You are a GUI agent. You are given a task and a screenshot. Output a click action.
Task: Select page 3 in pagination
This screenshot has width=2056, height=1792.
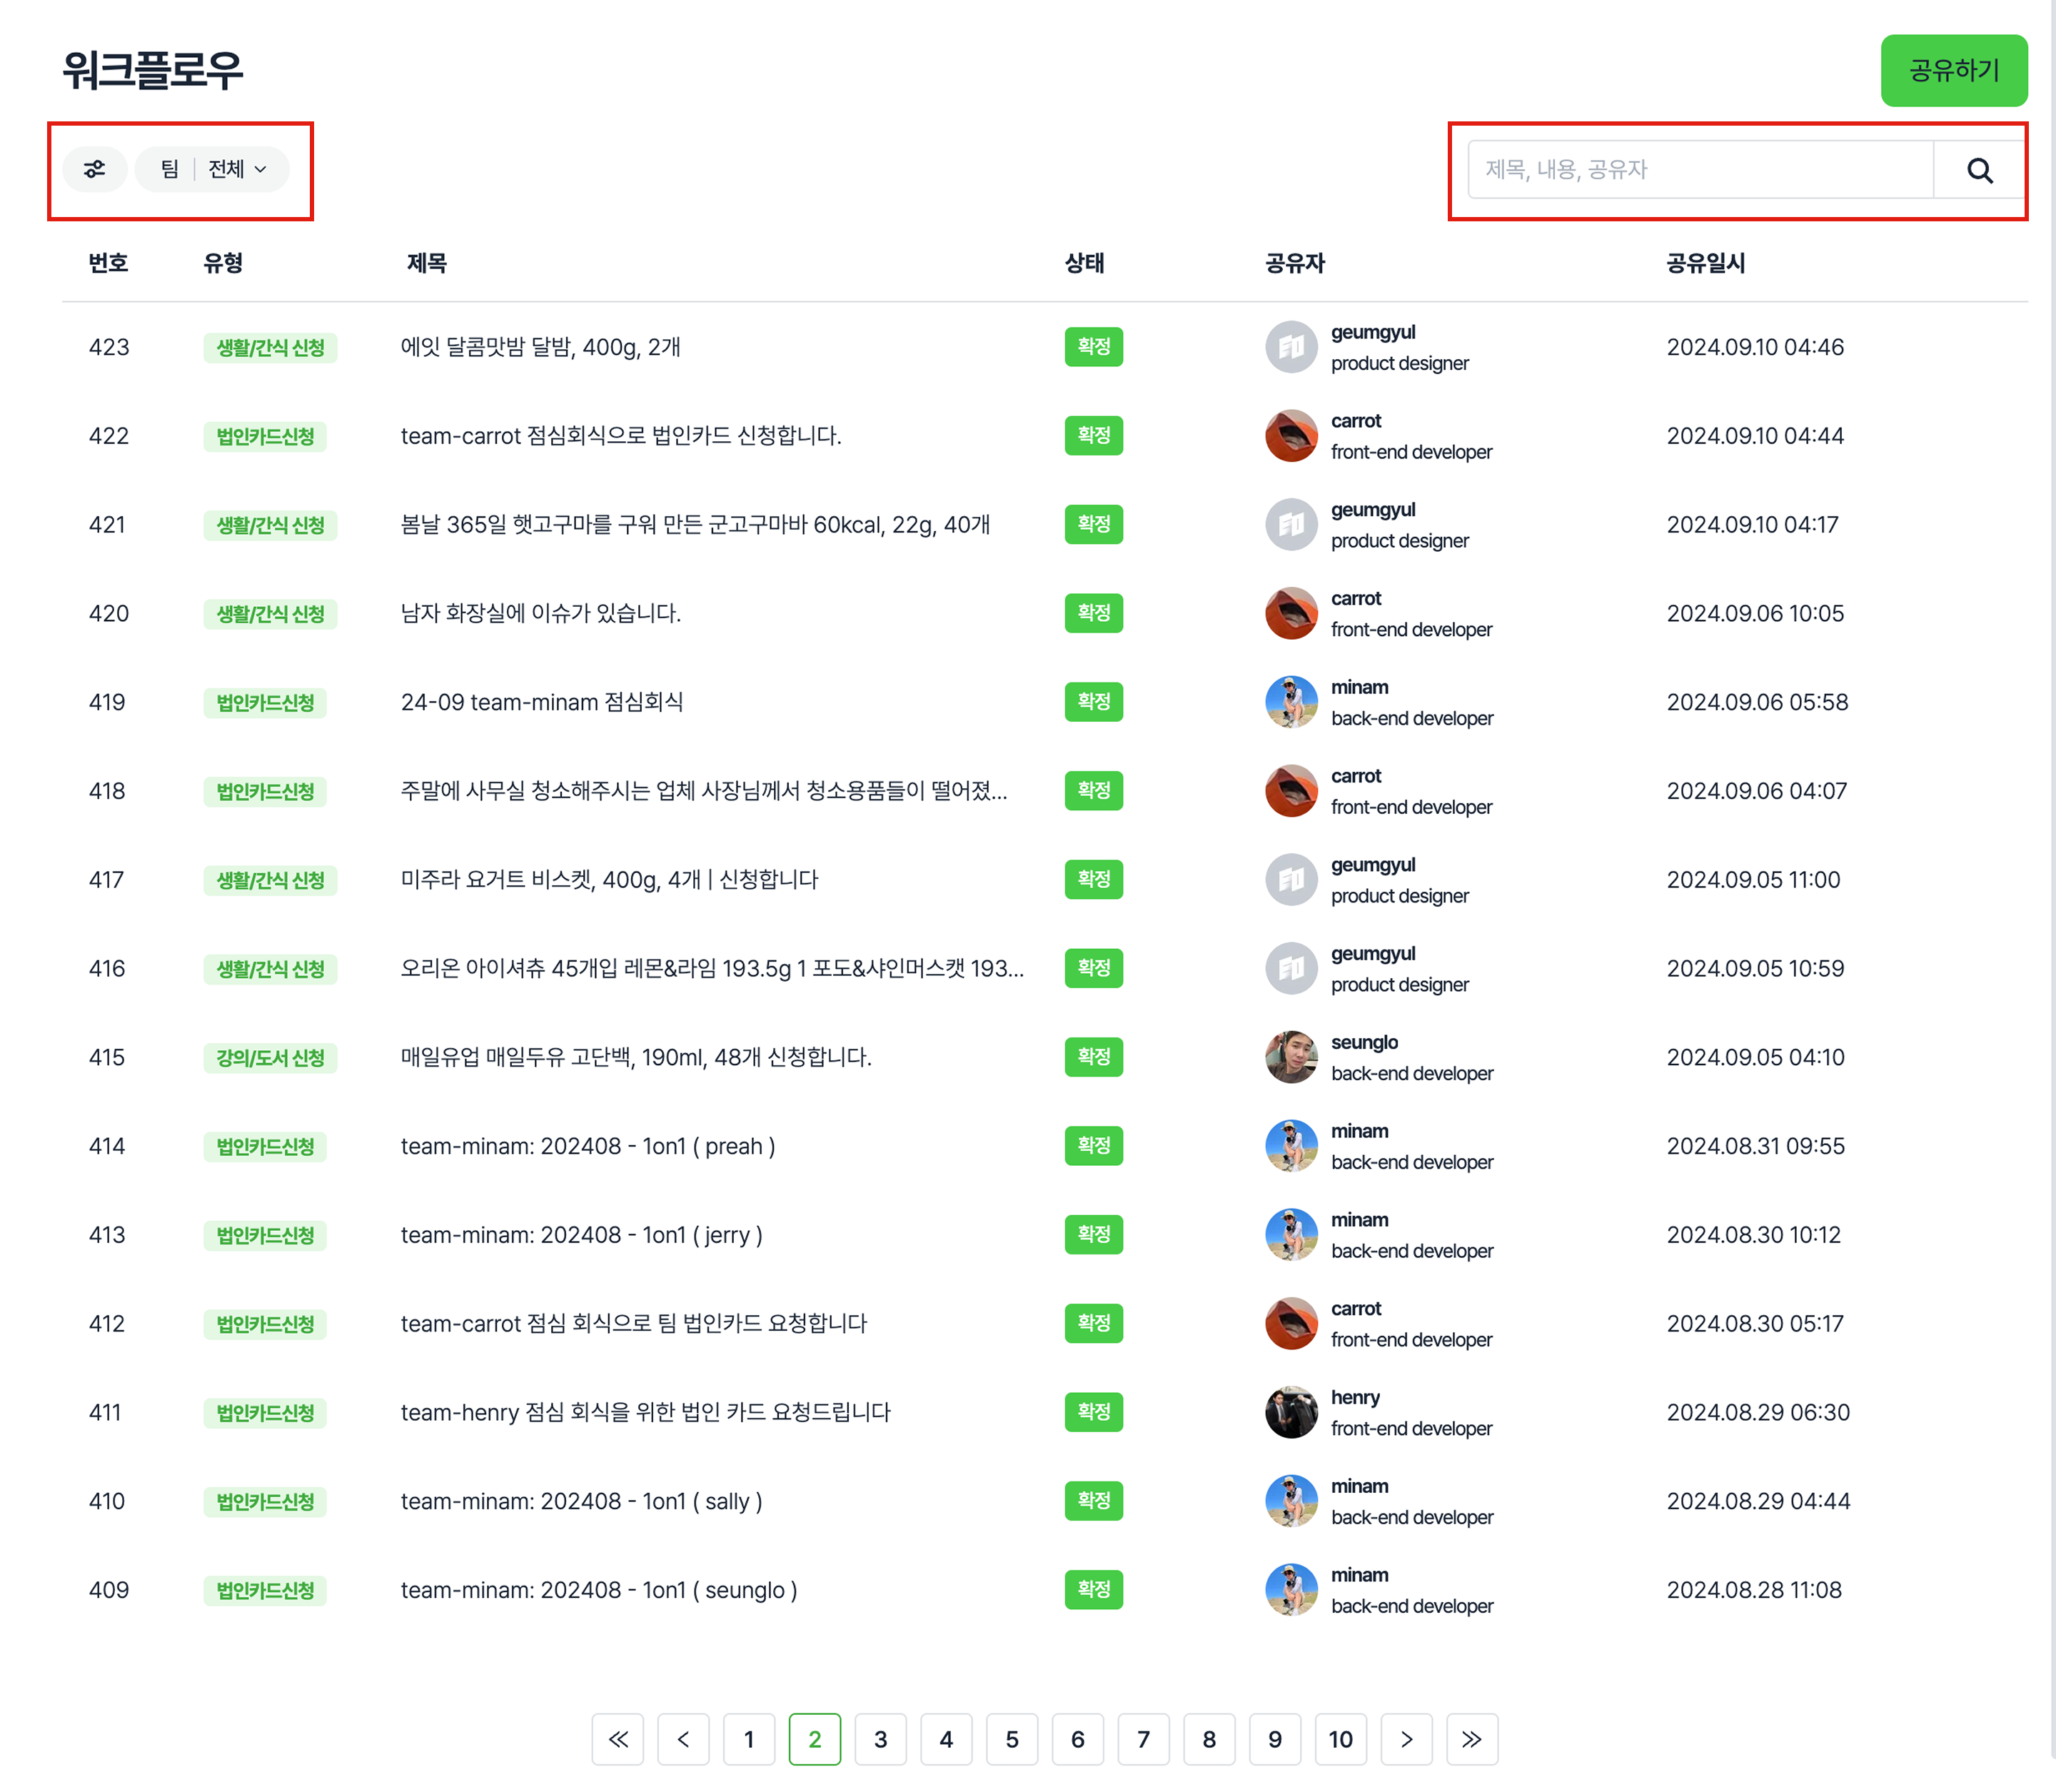pyautogui.click(x=880, y=1739)
